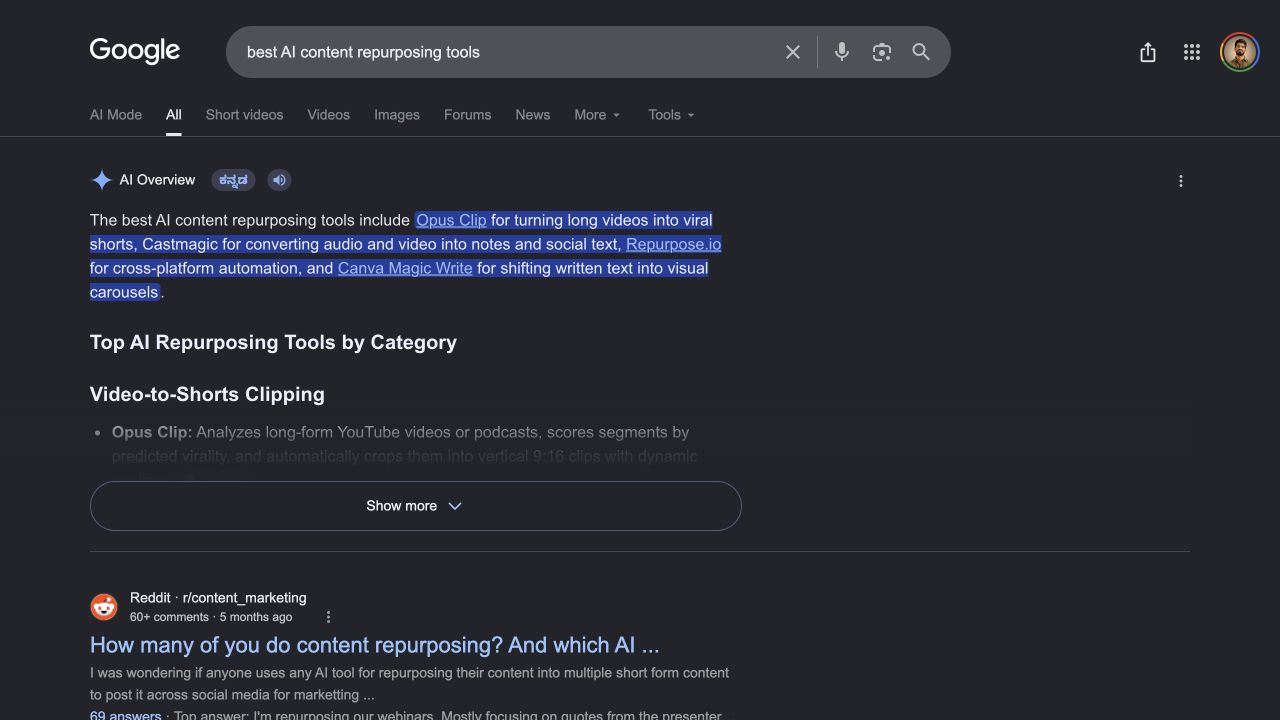Select the All results tab

(174, 115)
